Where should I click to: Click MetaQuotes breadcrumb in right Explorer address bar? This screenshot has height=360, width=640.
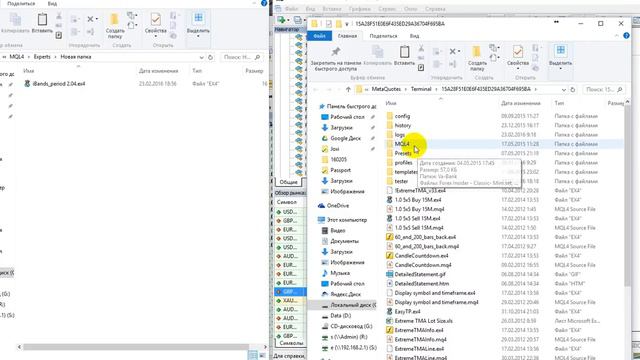point(386,89)
